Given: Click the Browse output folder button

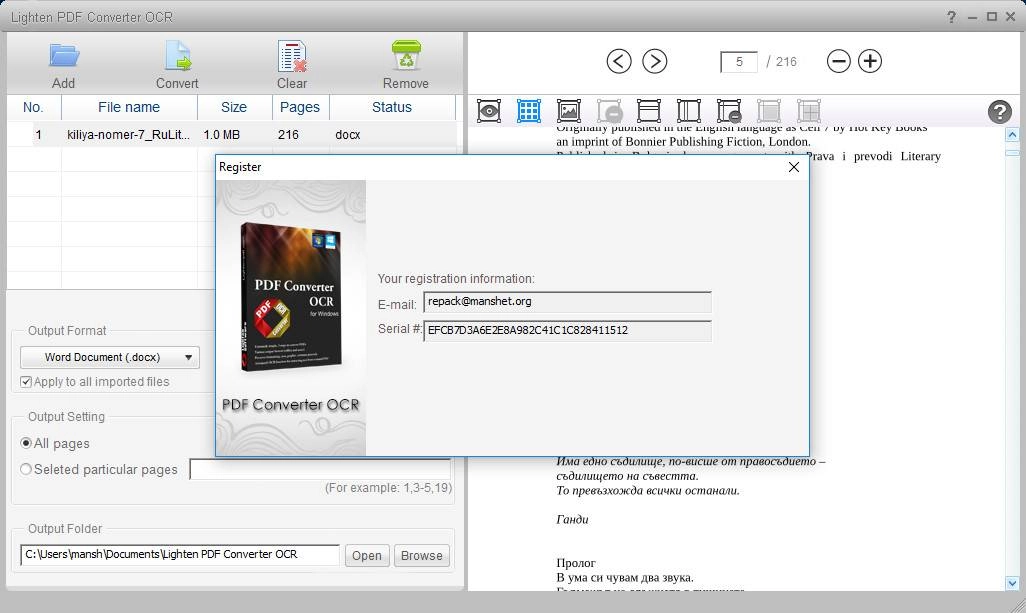Looking at the screenshot, I should click(421, 555).
